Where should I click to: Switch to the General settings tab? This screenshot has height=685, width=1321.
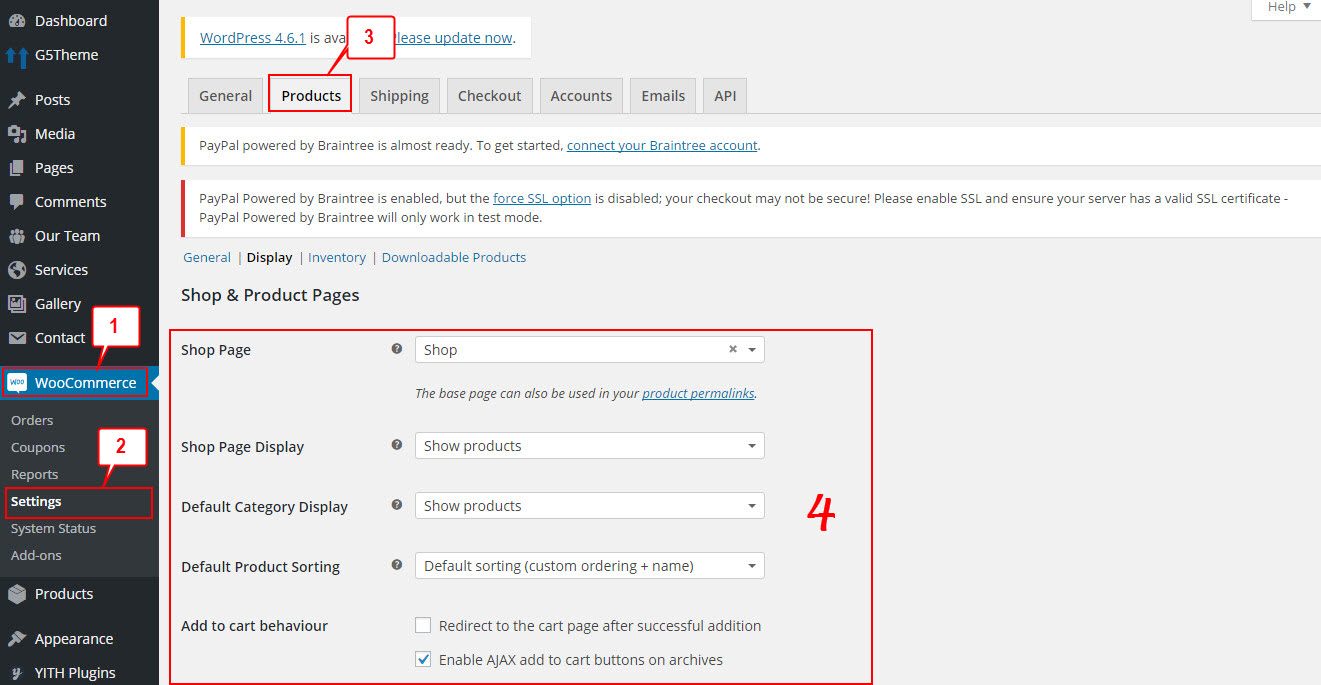click(x=225, y=96)
